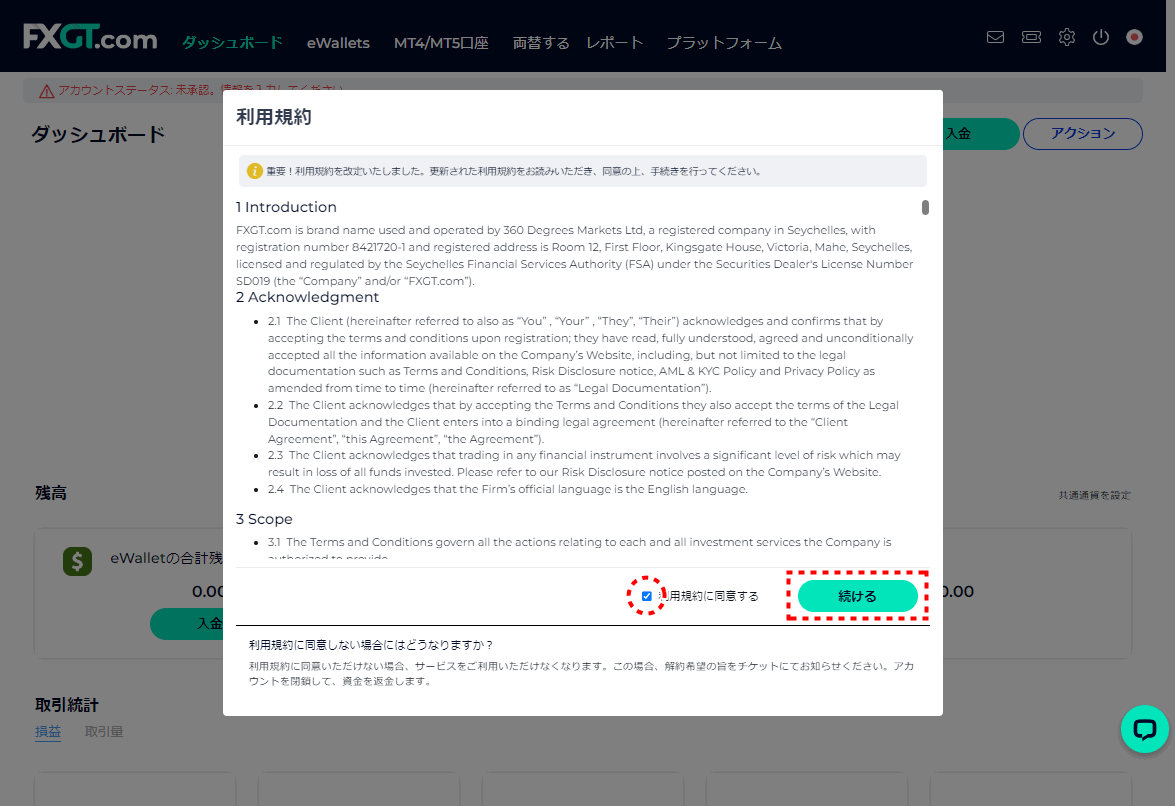
Task: Click the warning triangle status icon
Action: (46, 91)
